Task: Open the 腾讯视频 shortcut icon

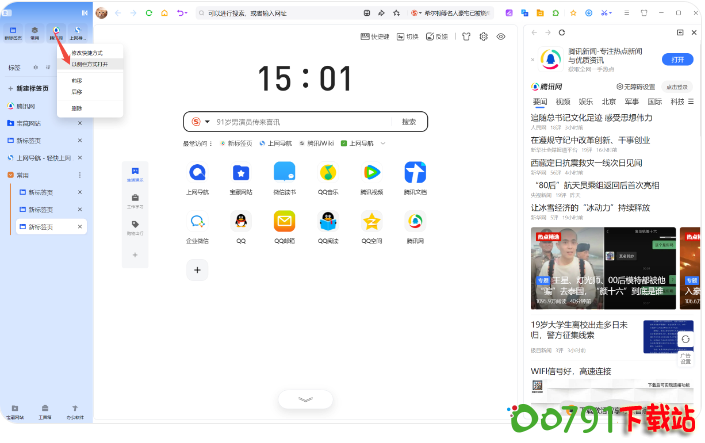Action: point(372,172)
